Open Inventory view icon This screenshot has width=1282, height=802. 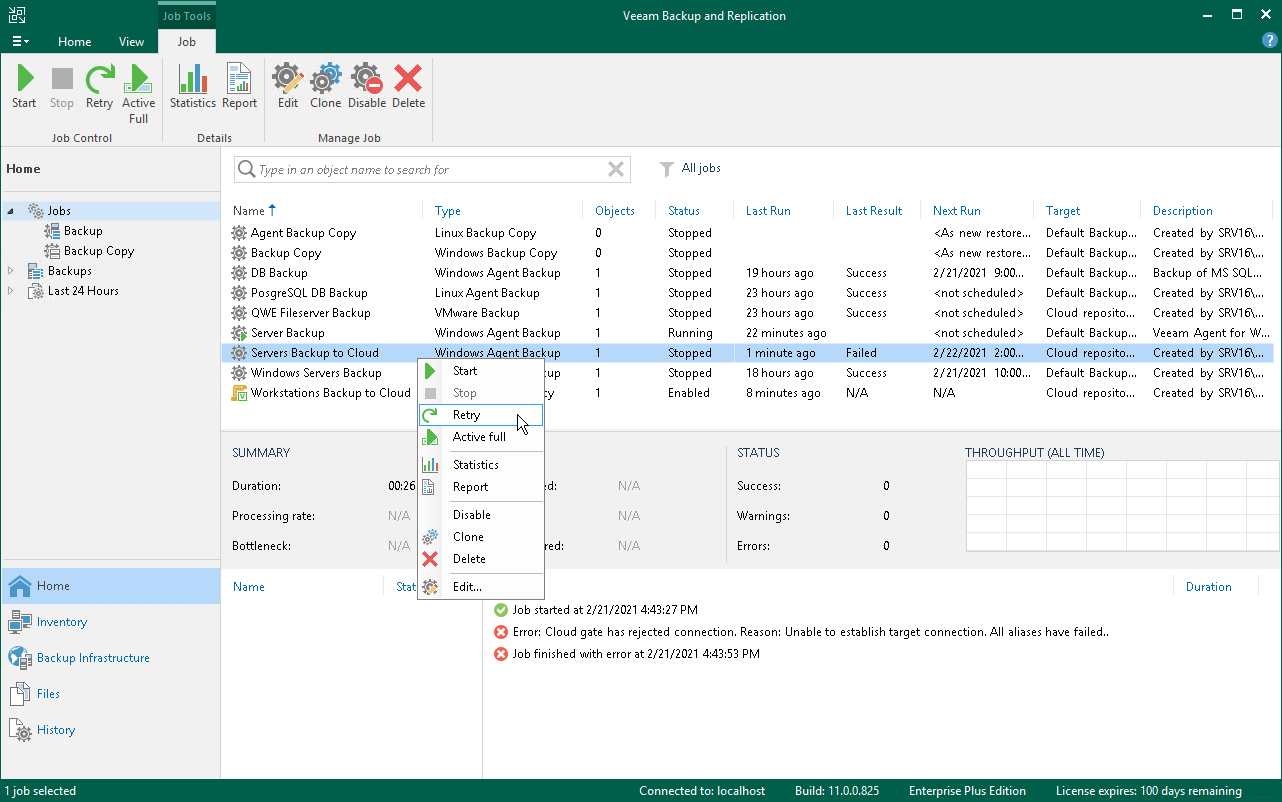click(x=20, y=622)
